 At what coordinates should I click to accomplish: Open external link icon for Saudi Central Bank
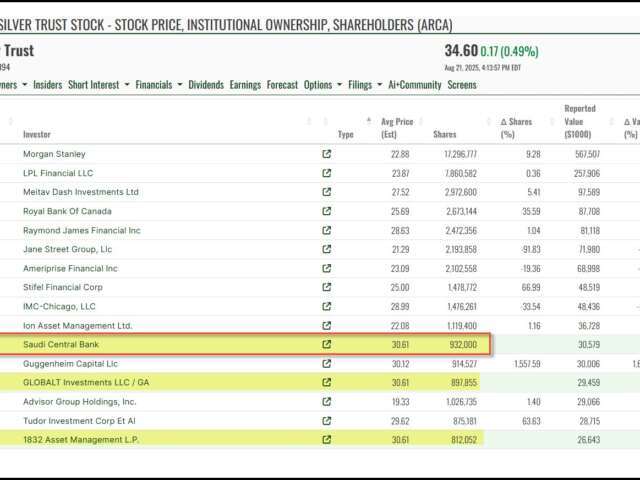tap(327, 344)
